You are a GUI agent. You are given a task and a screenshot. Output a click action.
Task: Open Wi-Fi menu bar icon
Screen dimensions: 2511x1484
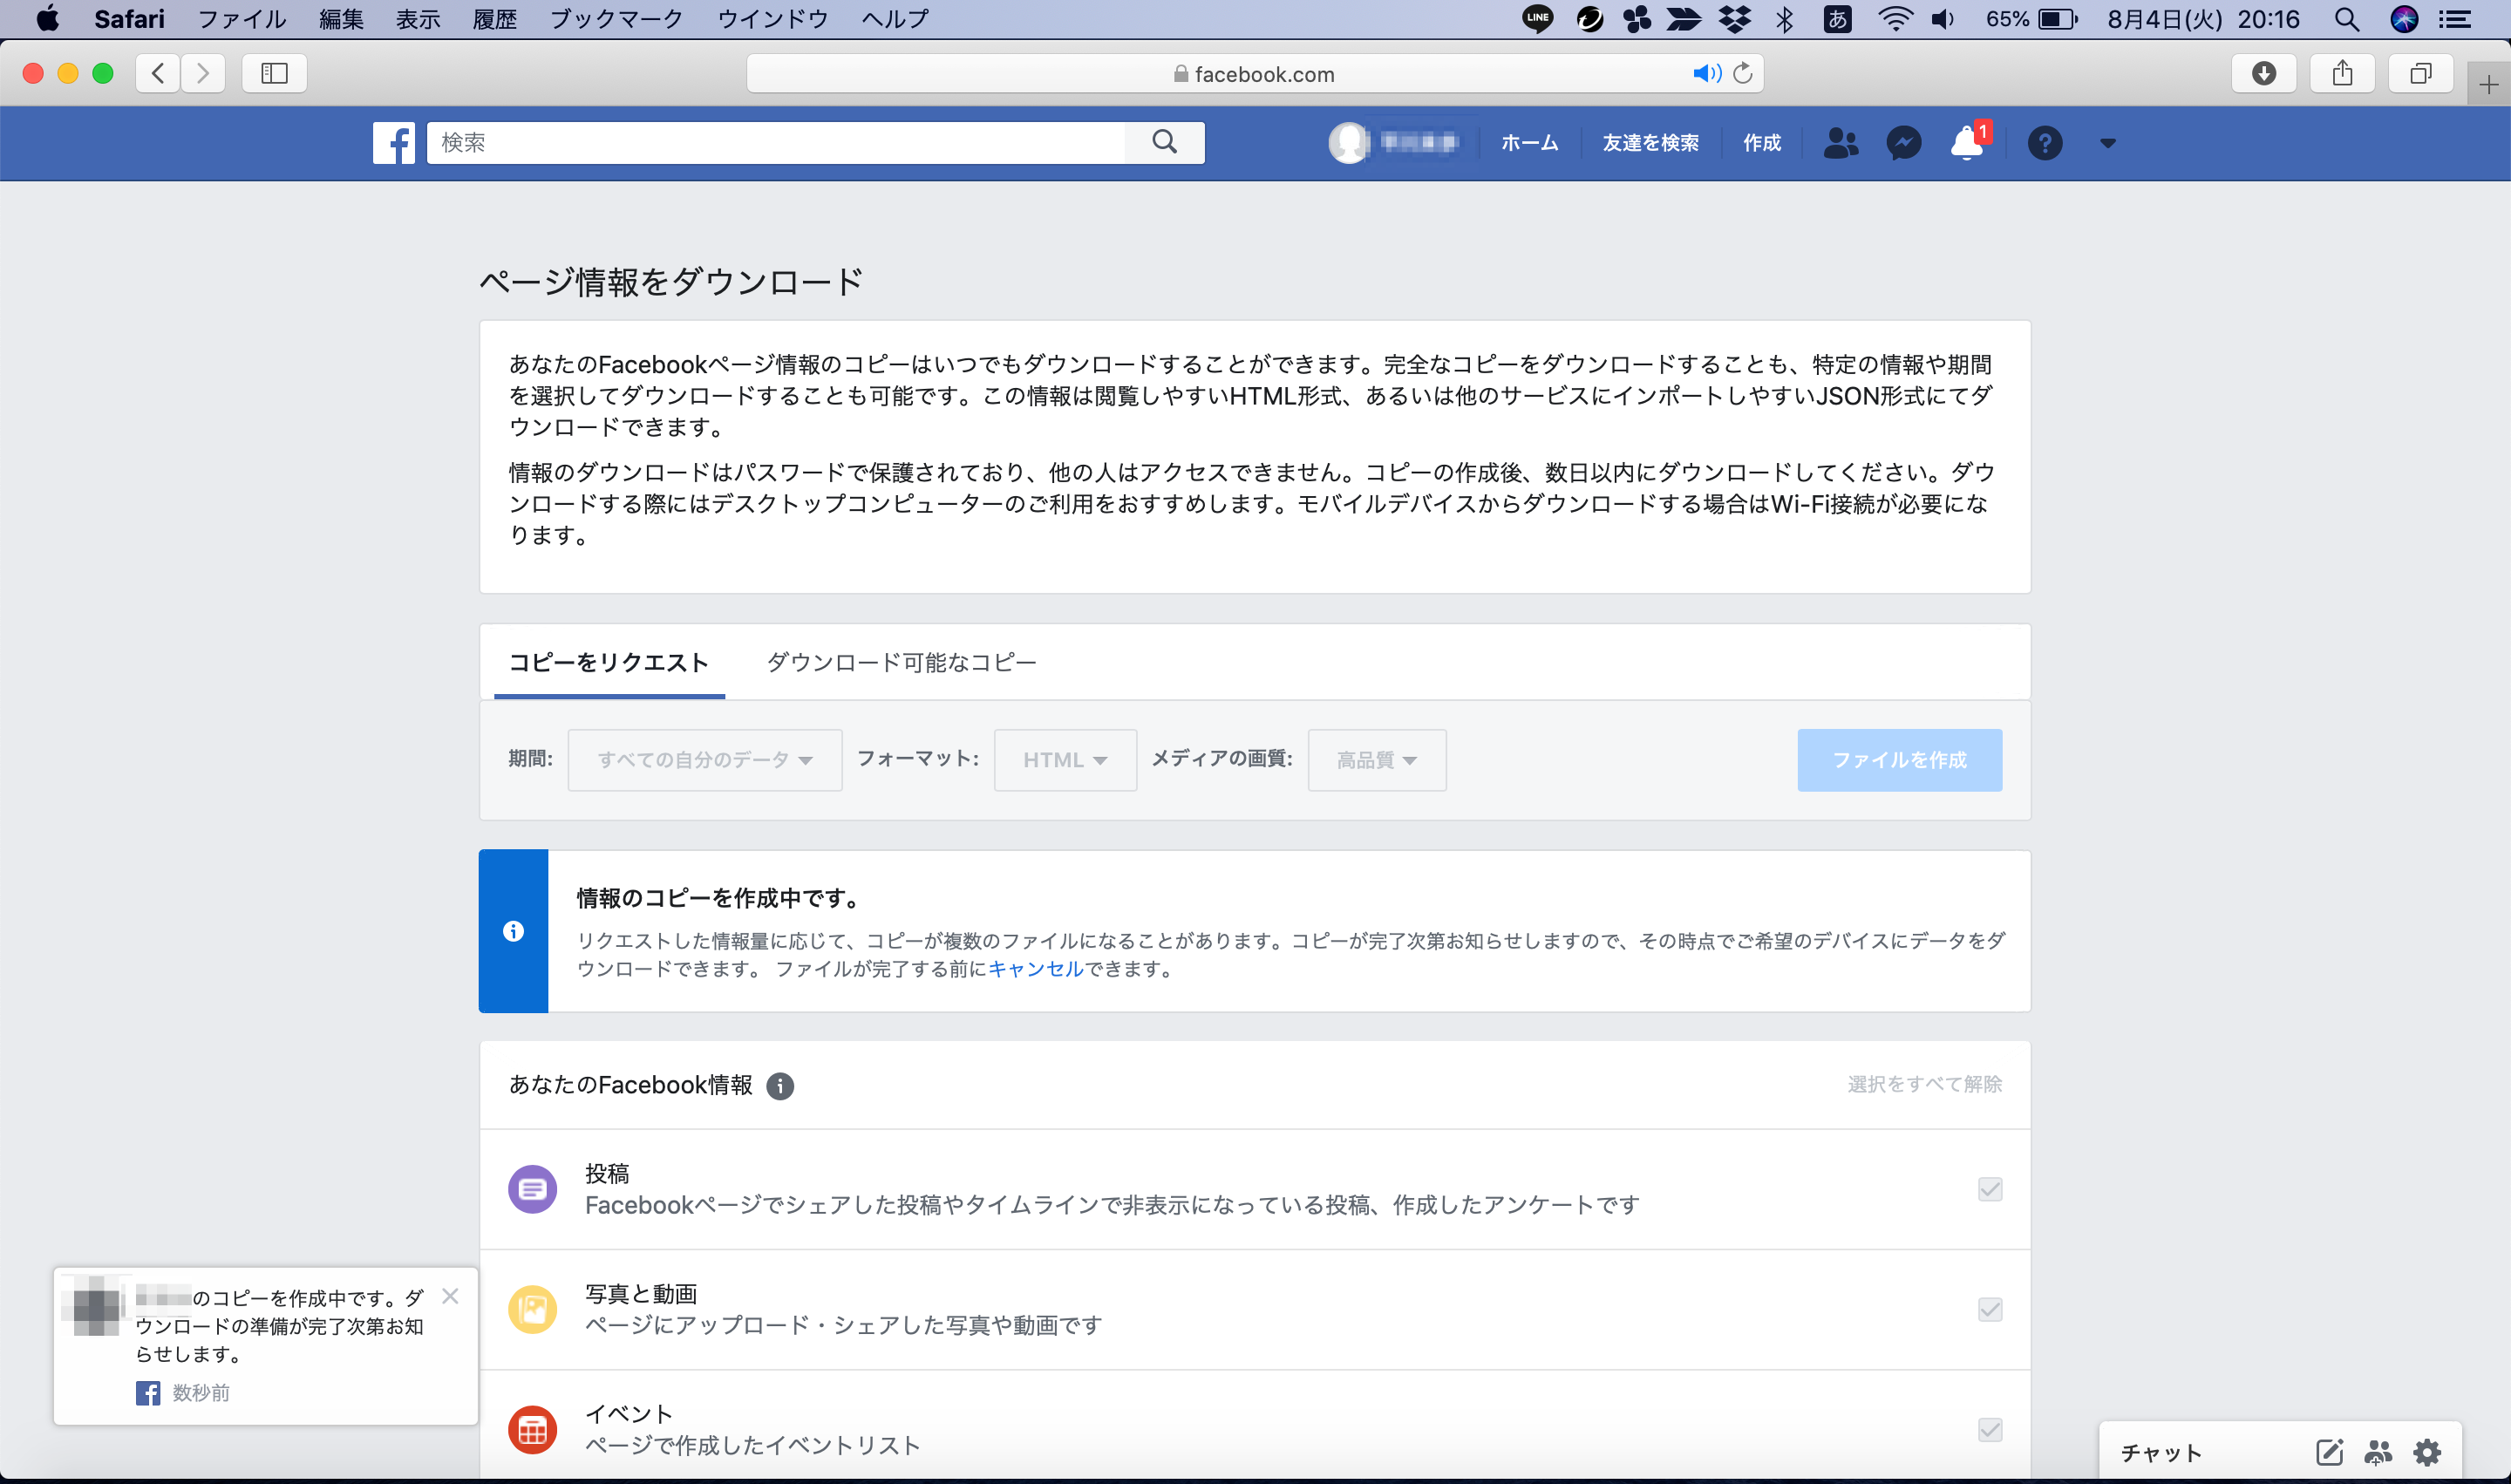(1895, 19)
